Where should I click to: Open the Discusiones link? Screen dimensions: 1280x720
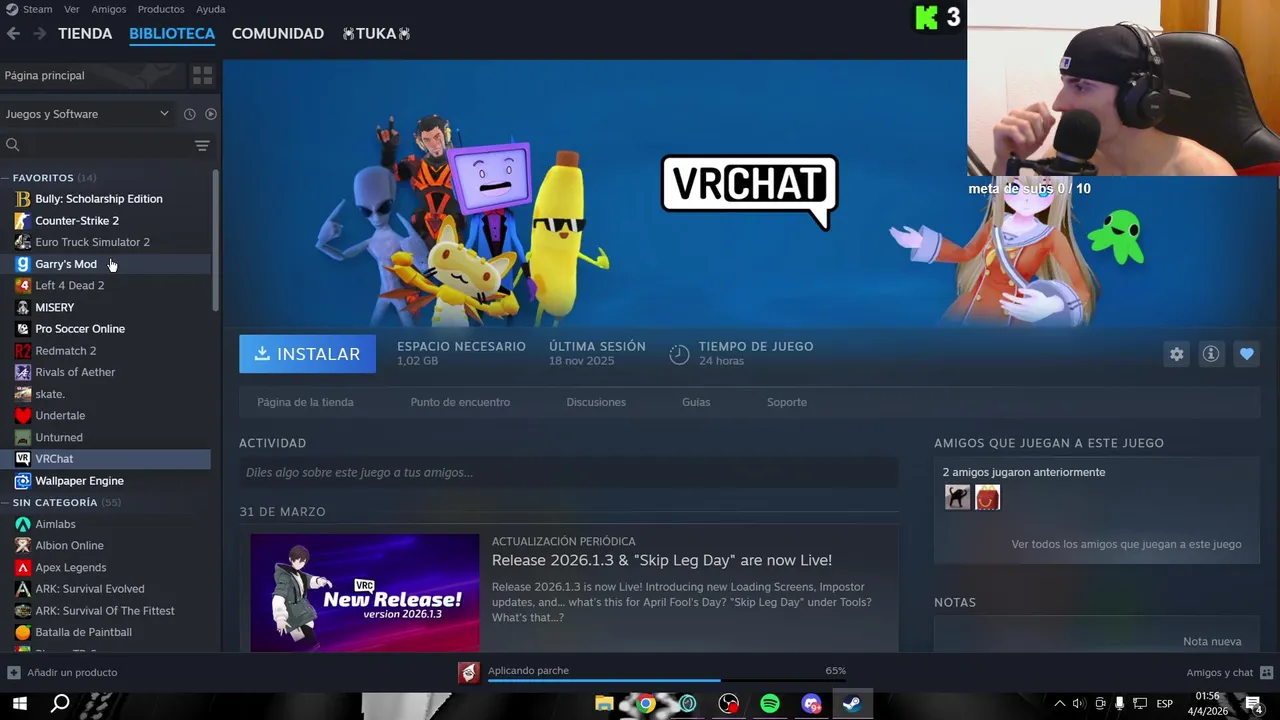coord(596,402)
